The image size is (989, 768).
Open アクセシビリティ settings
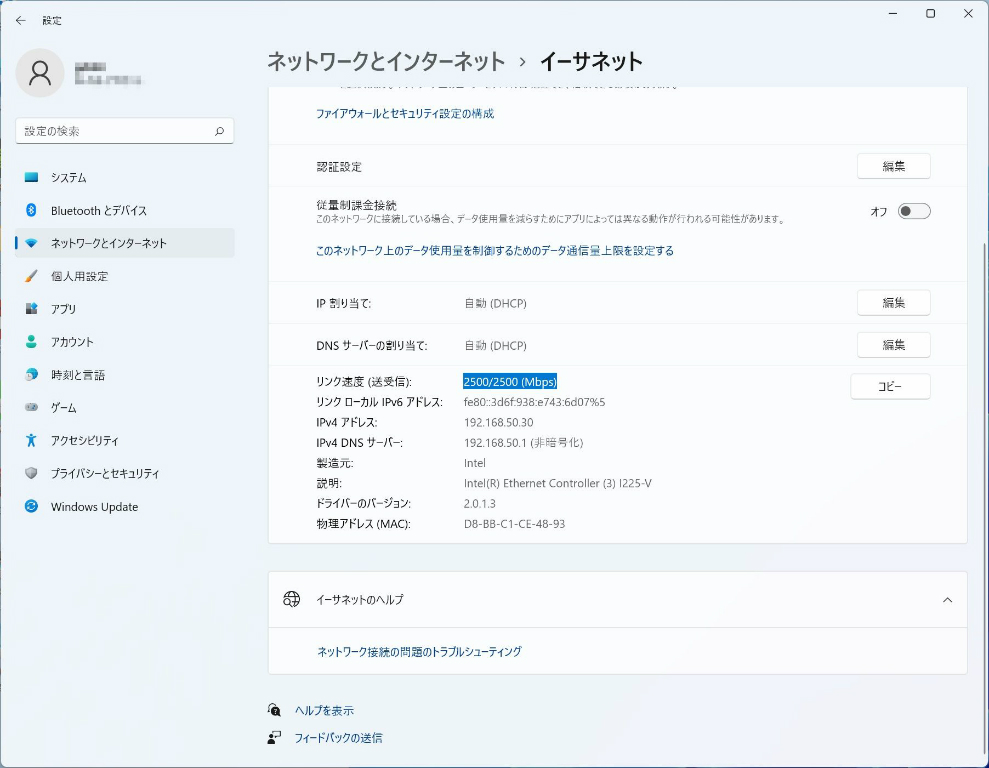84,441
